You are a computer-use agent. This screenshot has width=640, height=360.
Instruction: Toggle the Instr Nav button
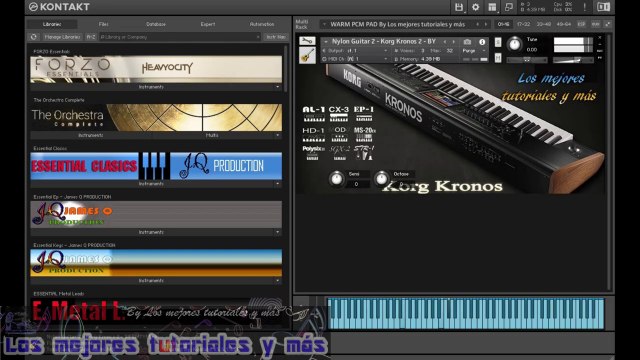(x=276, y=37)
